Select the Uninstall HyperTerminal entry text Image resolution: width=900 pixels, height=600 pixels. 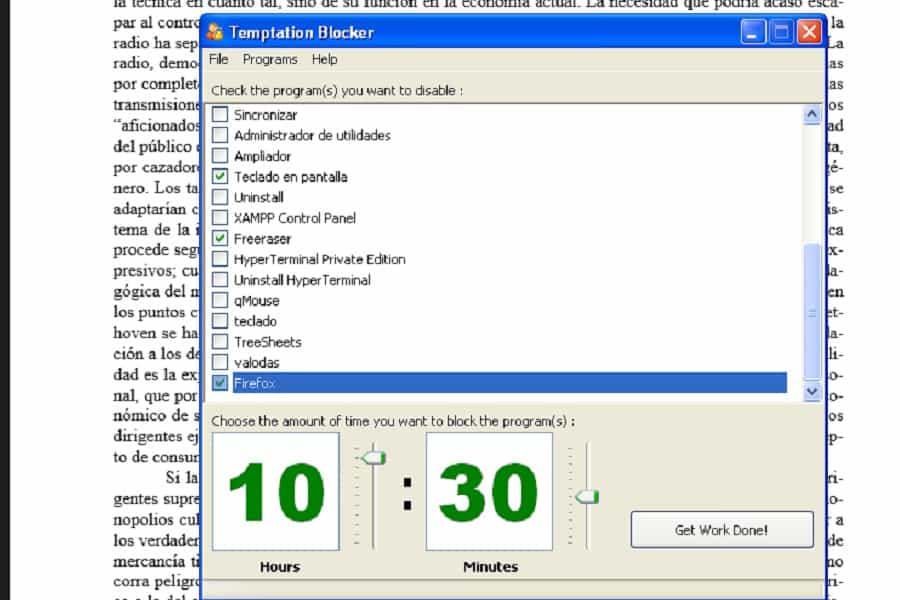302,280
